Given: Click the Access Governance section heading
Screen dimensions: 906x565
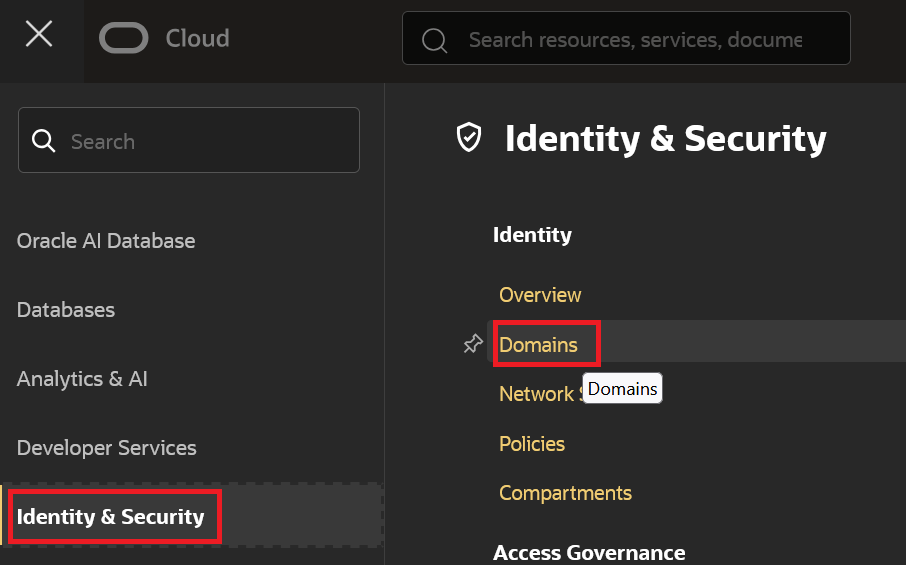Looking at the screenshot, I should [x=589, y=553].
